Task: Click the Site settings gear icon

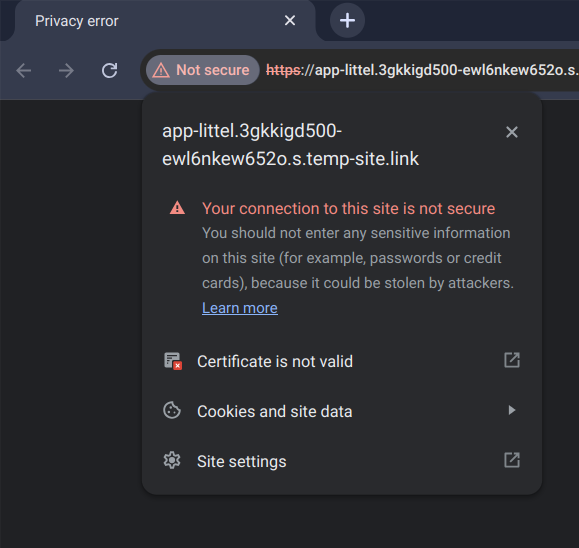Action: click(172, 460)
